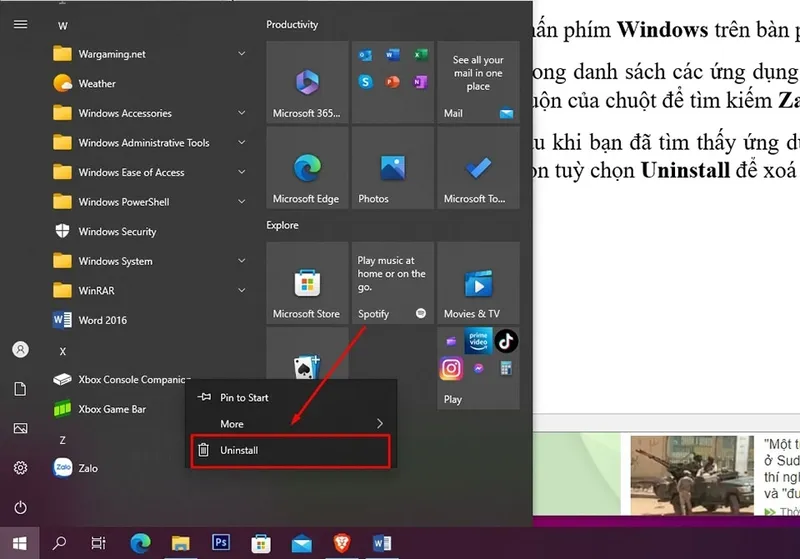Open TikTok icon in Play tile
Viewport: 800px width, 559px height.
pyautogui.click(x=506, y=341)
